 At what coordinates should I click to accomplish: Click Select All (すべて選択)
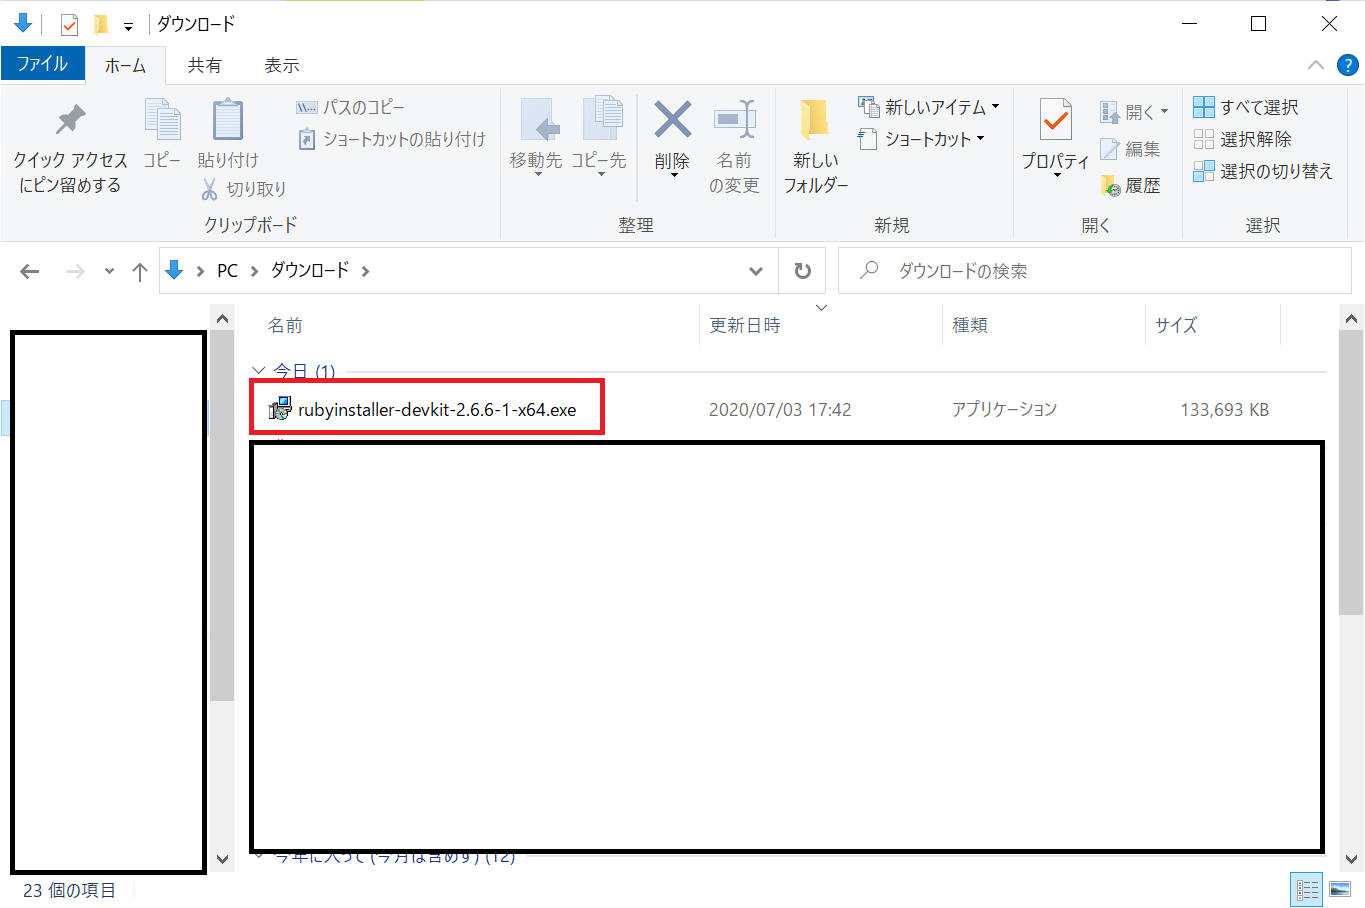1246,107
